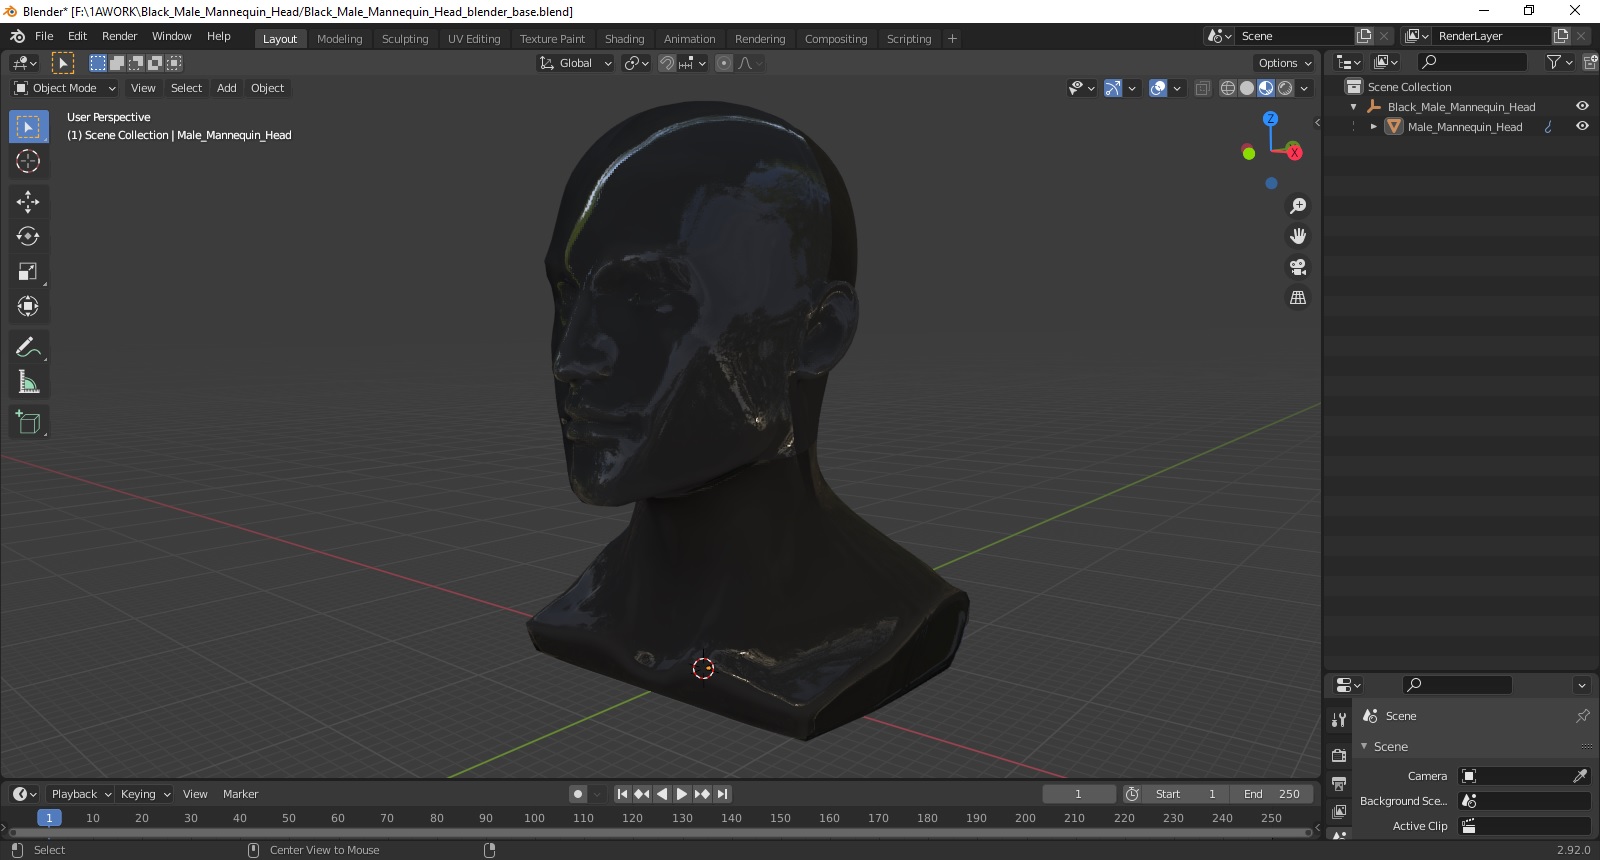Image resolution: width=1600 pixels, height=860 pixels.
Task: Click the outliner filter funnel icon
Action: [1553, 62]
